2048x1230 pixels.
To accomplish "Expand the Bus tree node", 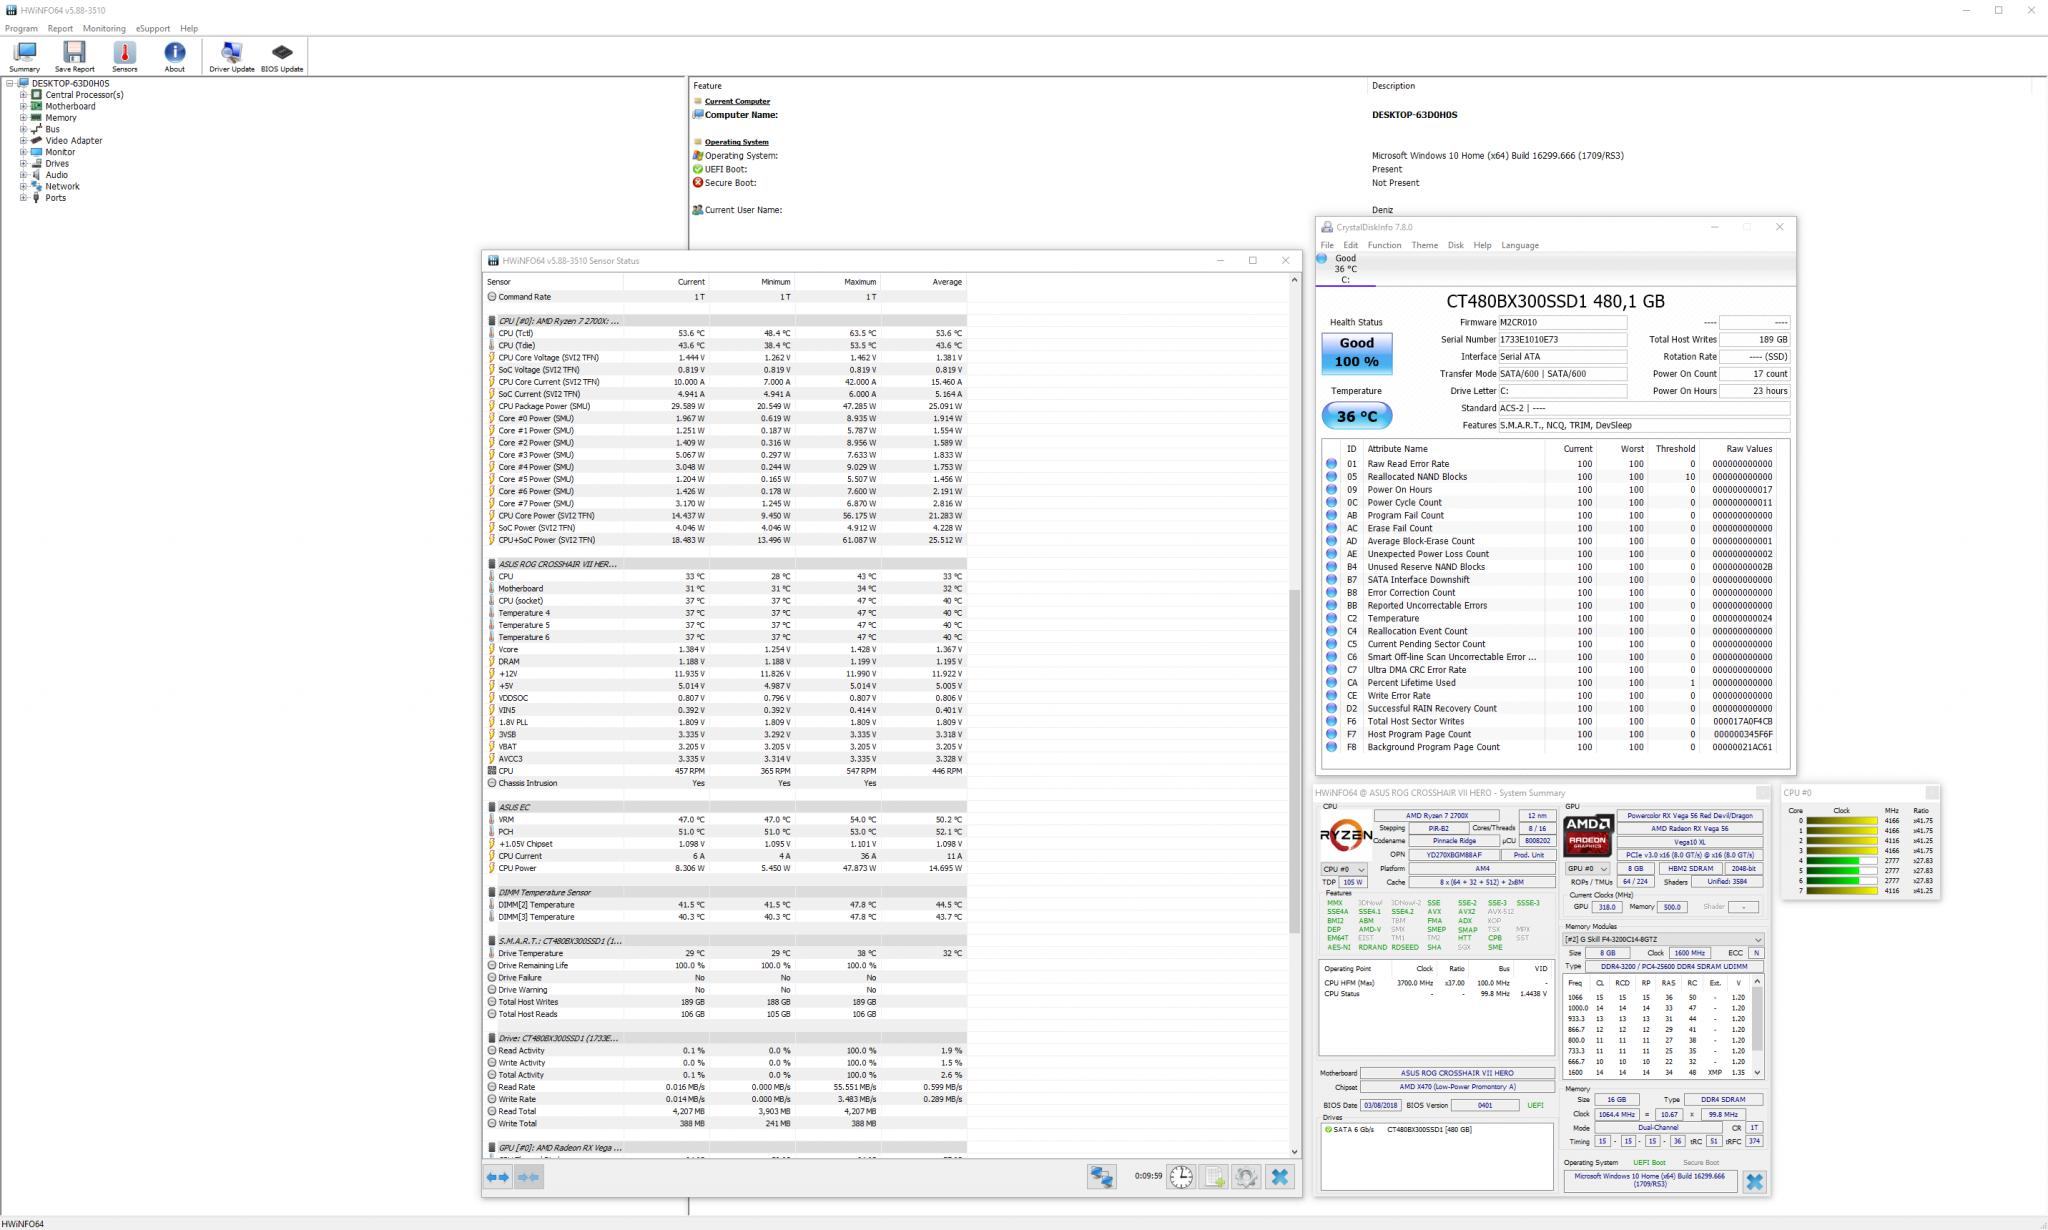I will (23, 129).
